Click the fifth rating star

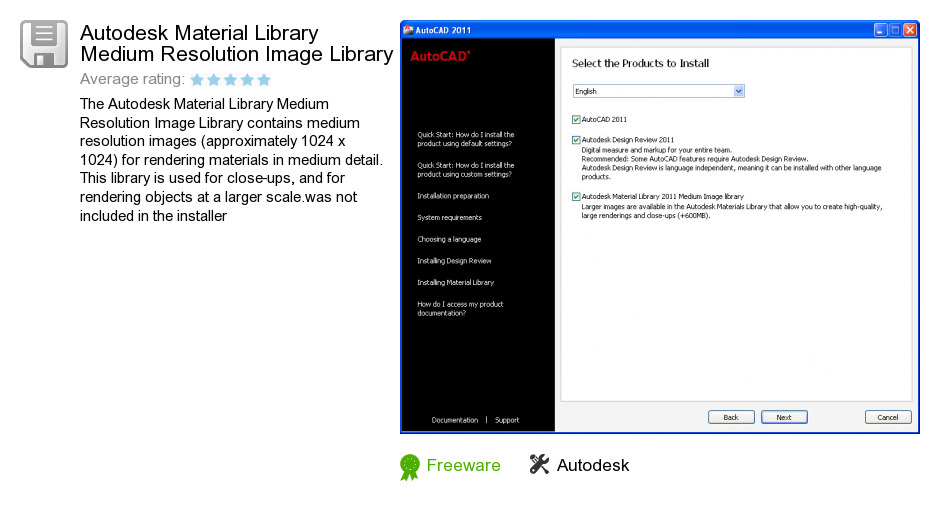pyautogui.click(x=264, y=80)
